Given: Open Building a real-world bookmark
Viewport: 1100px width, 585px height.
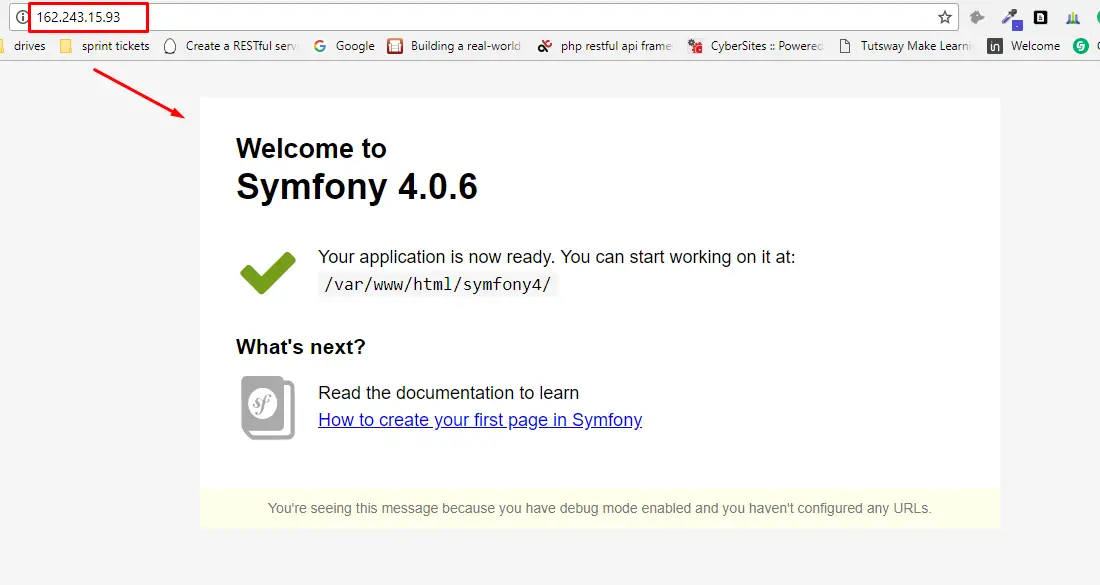Looking at the screenshot, I should click(x=455, y=46).
